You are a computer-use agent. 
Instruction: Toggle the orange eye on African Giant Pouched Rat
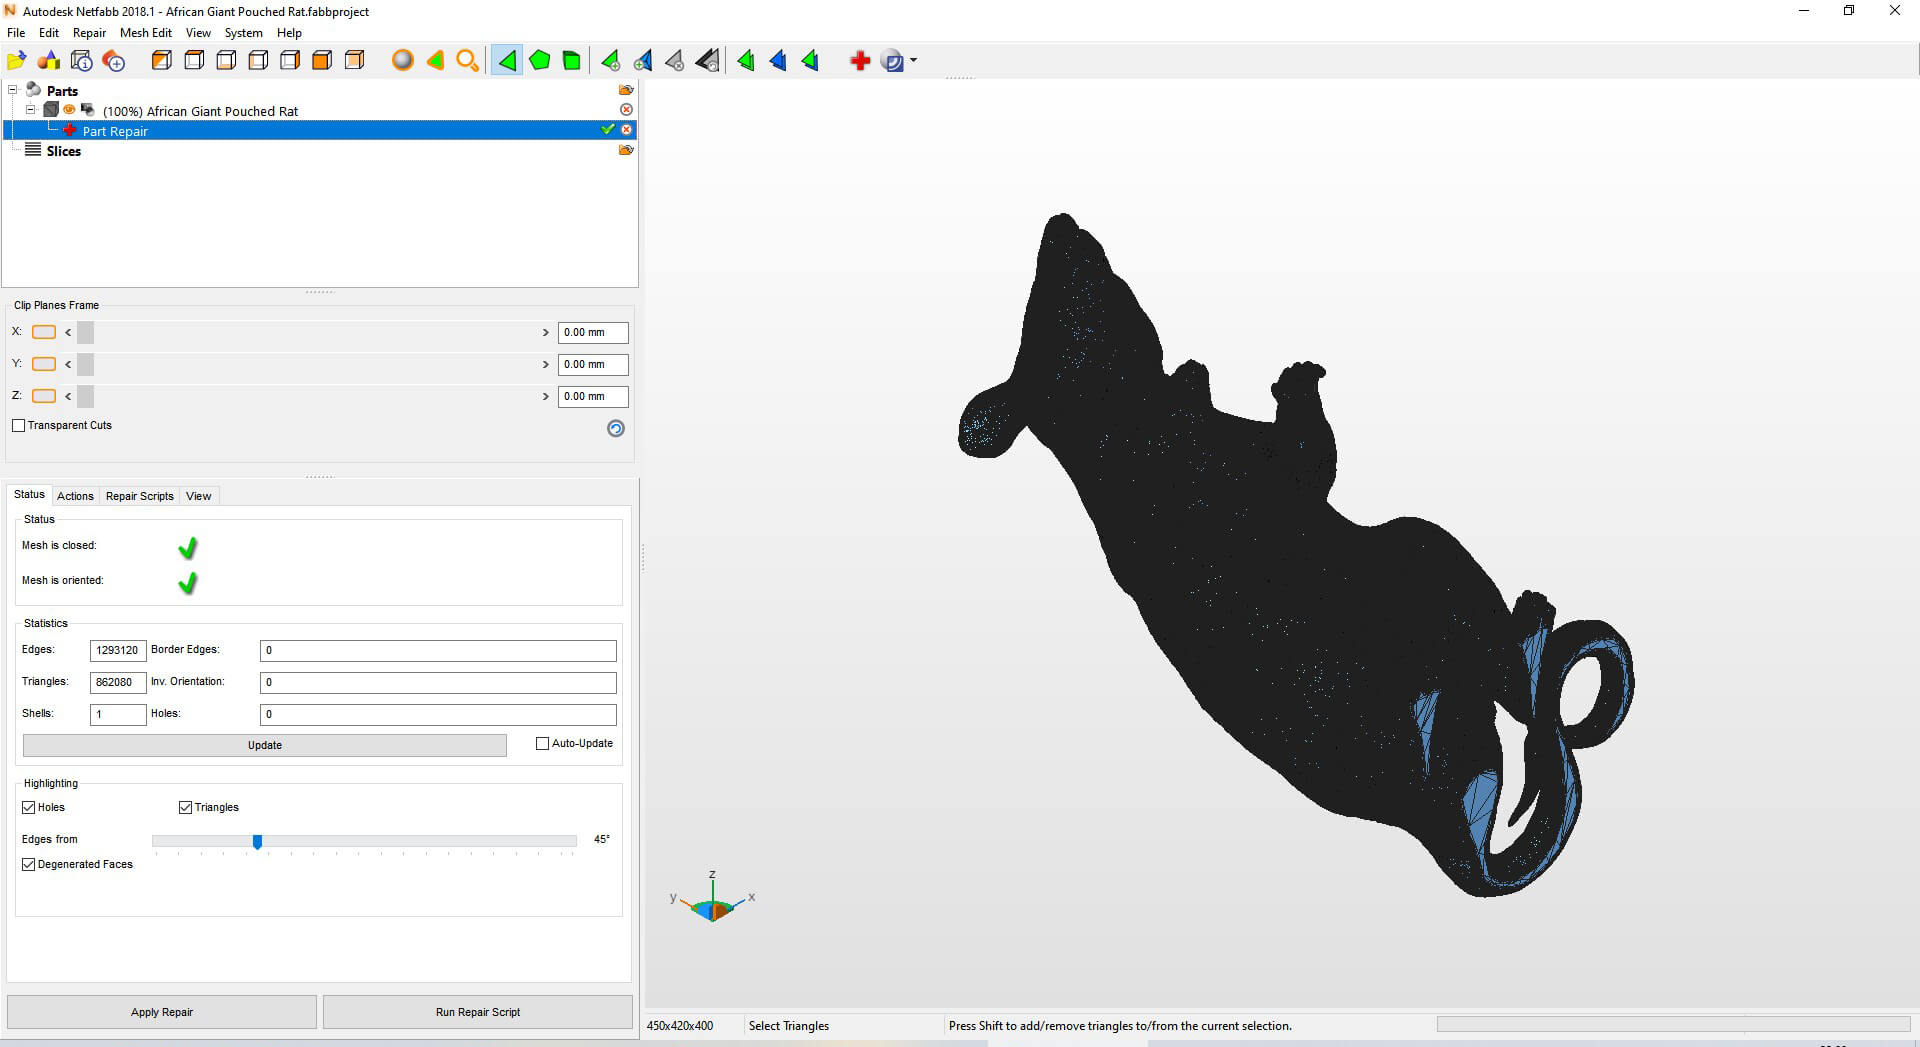click(x=69, y=110)
